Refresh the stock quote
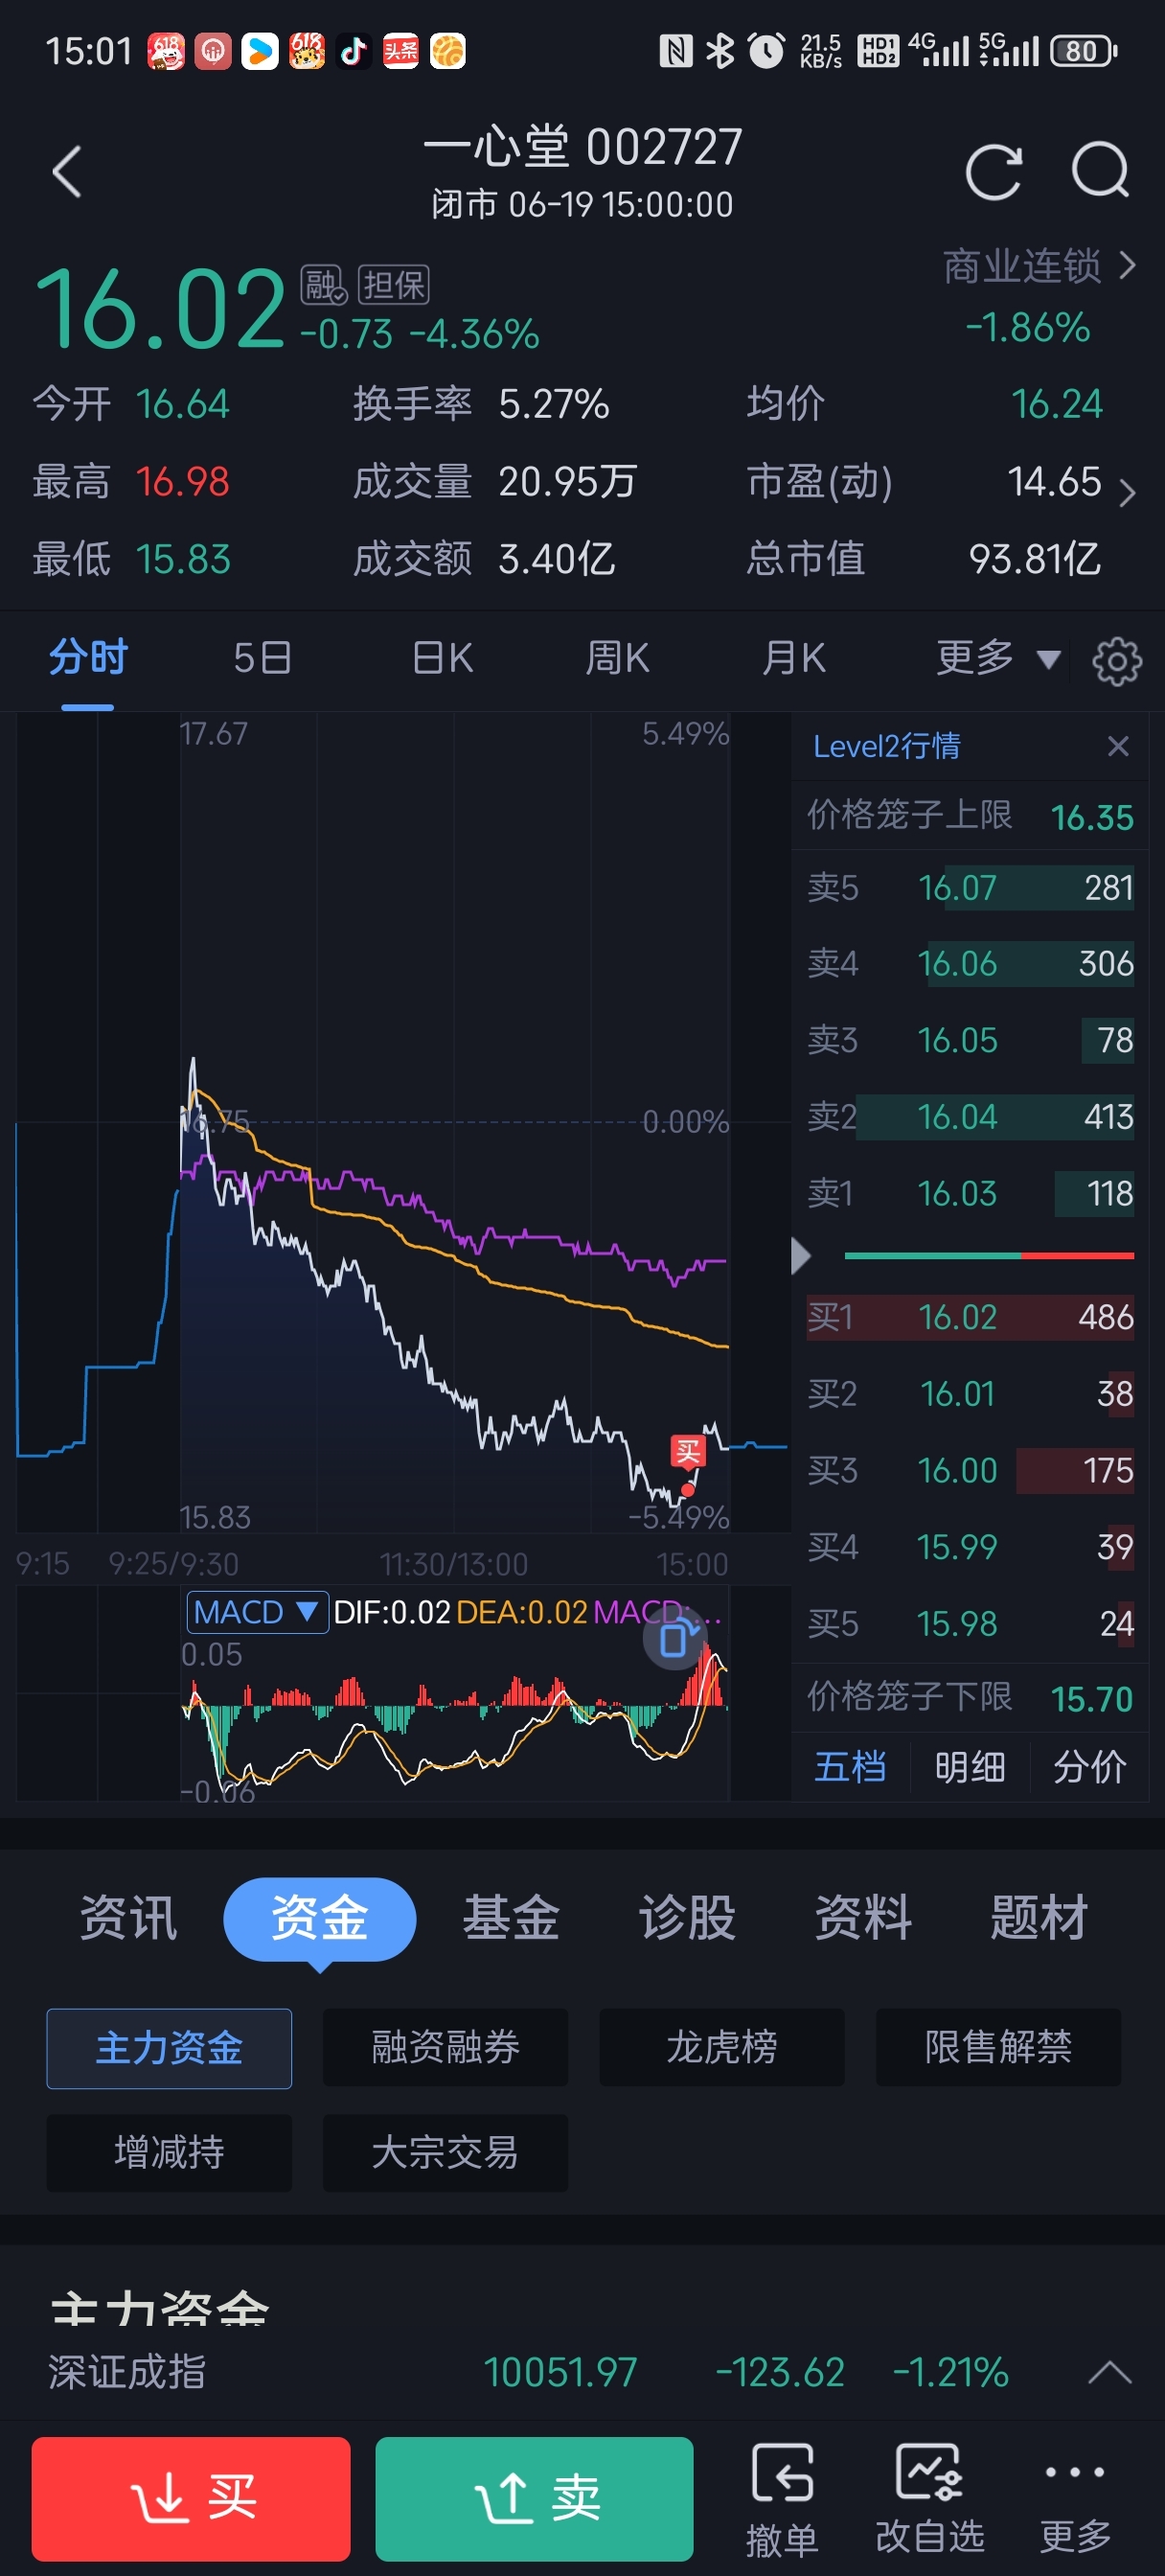This screenshot has width=1165, height=2576. pyautogui.click(x=994, y=172)
